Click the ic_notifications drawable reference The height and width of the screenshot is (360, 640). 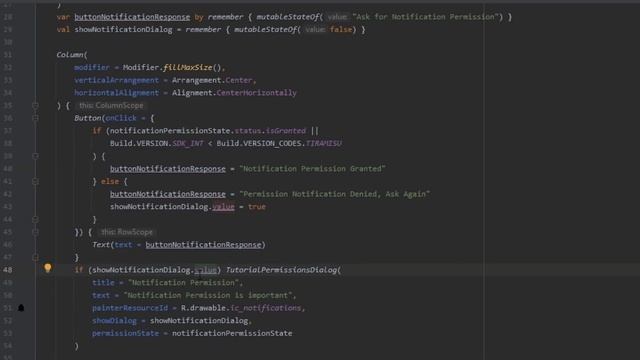266,308
